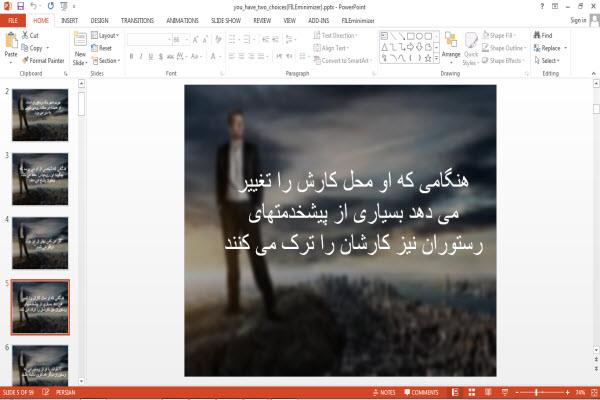
Task: Switch to Slide Sorter view in status bar
Action: (x=471, y=392)
